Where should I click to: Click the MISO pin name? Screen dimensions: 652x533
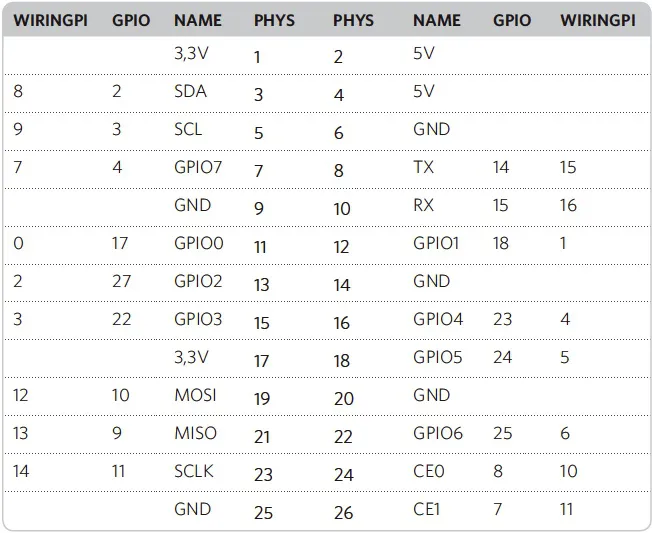(195, 433)
